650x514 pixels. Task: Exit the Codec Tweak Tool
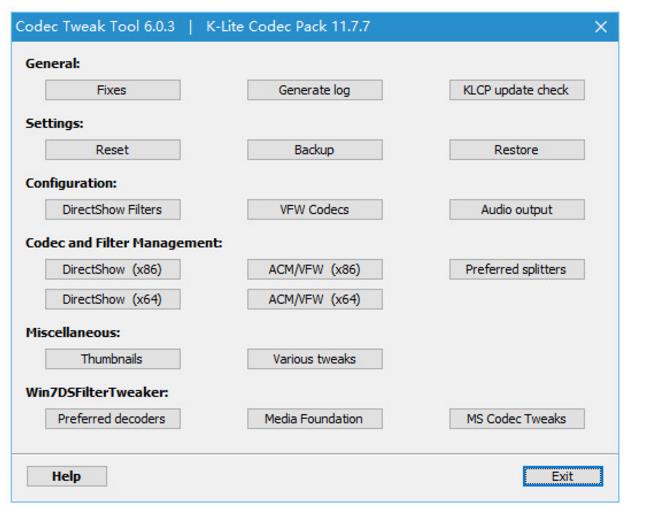(563, 476)
